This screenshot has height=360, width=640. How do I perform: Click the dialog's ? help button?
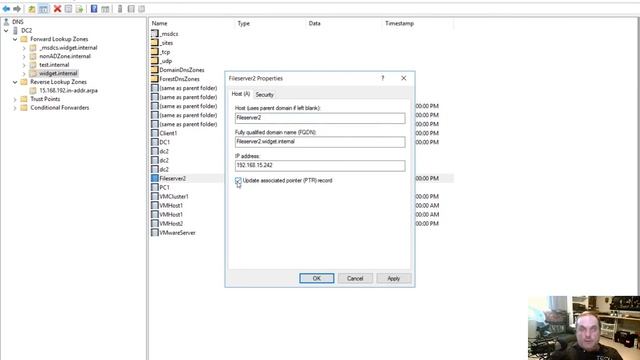pos(382,78)
